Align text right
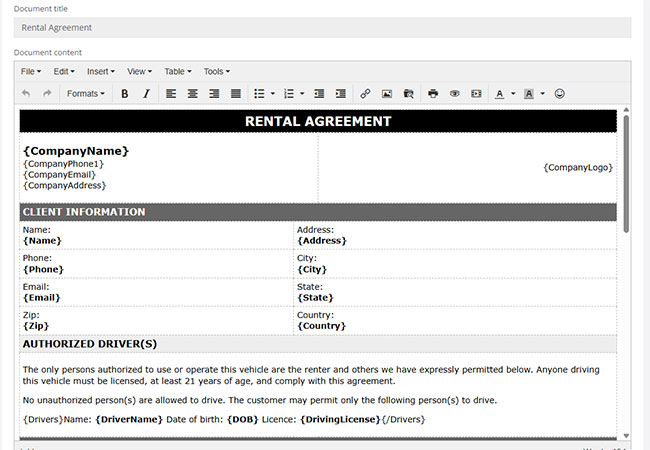 [x=214, y=94]
